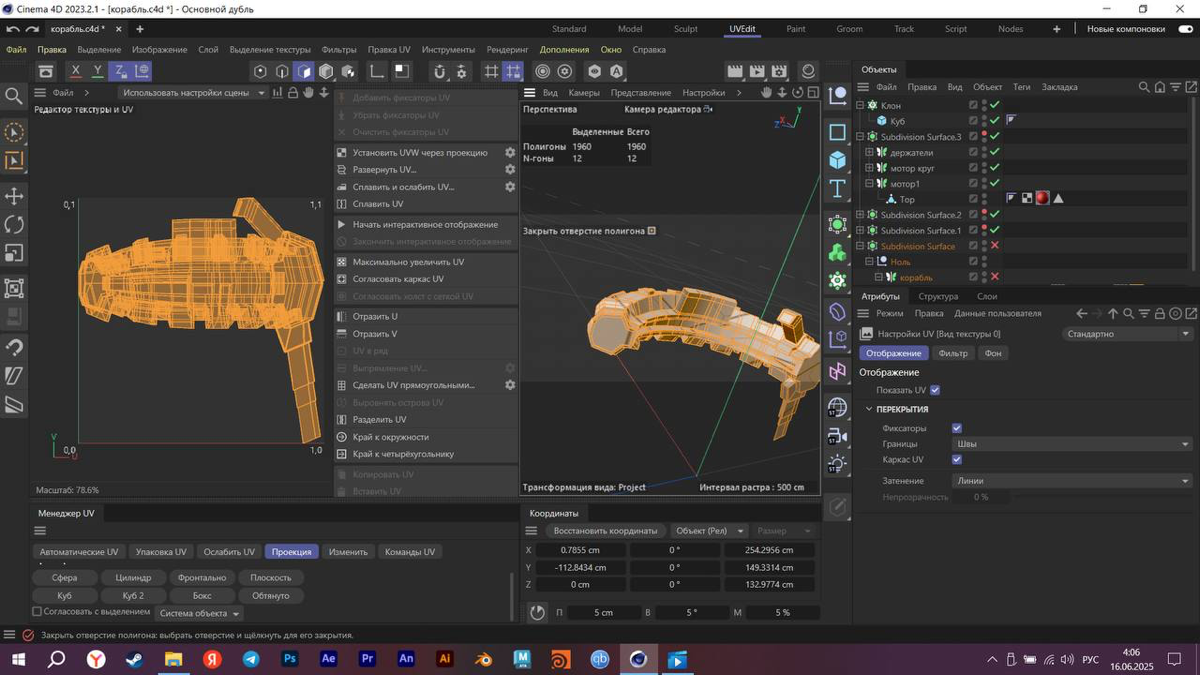Click the Фронтально projection button
Image resolution: width=1200 pixels, height=675 pixels.
202,577
